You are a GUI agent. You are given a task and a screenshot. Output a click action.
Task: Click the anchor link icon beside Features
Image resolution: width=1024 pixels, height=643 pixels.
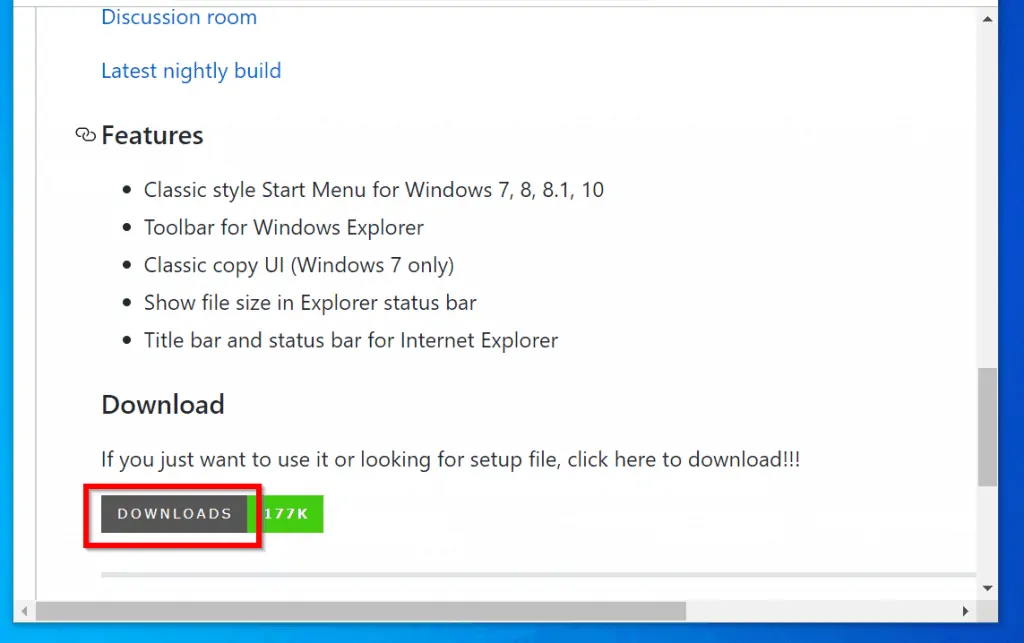(x=85, y=135)
